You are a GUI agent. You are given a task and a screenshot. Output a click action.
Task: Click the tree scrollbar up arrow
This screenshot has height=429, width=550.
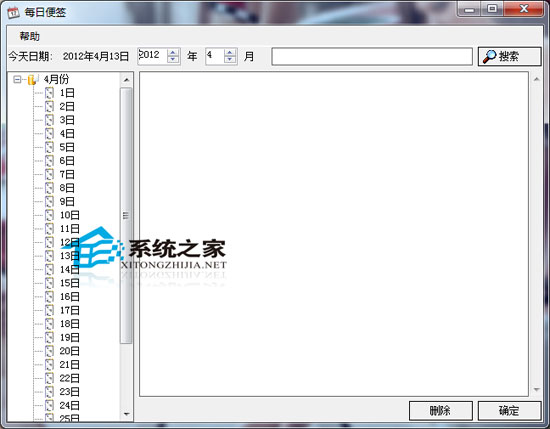point(126,80)
